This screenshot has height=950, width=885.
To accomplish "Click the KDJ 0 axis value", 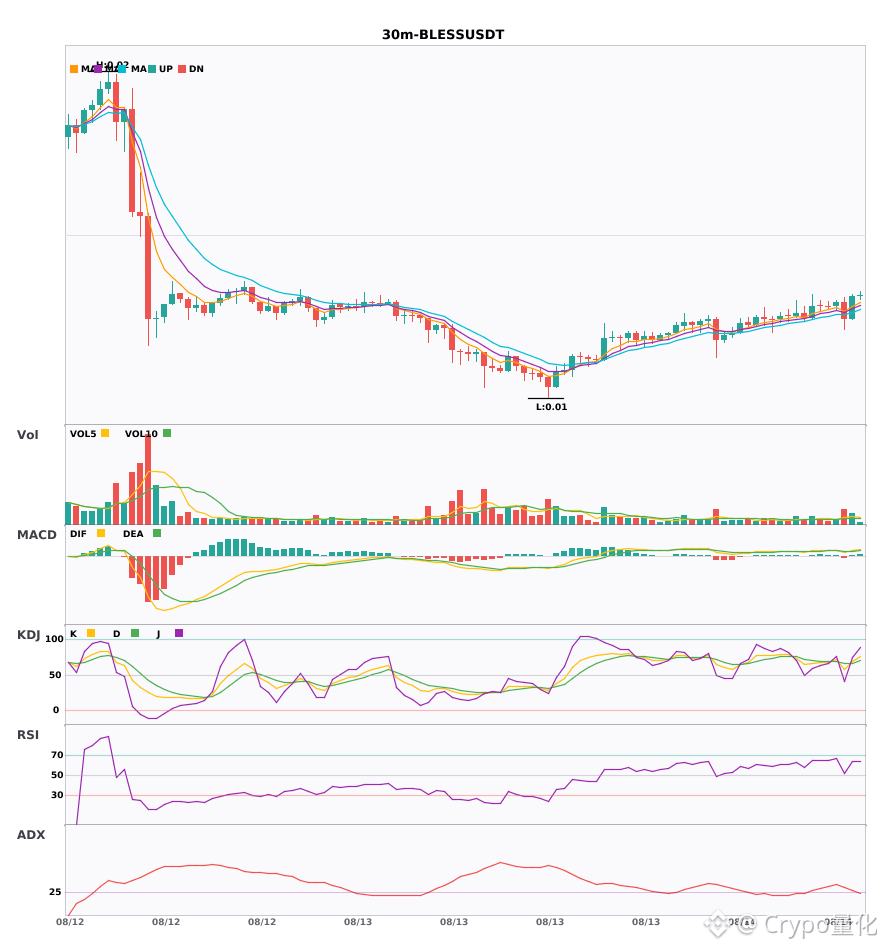I will click(56, 710).
